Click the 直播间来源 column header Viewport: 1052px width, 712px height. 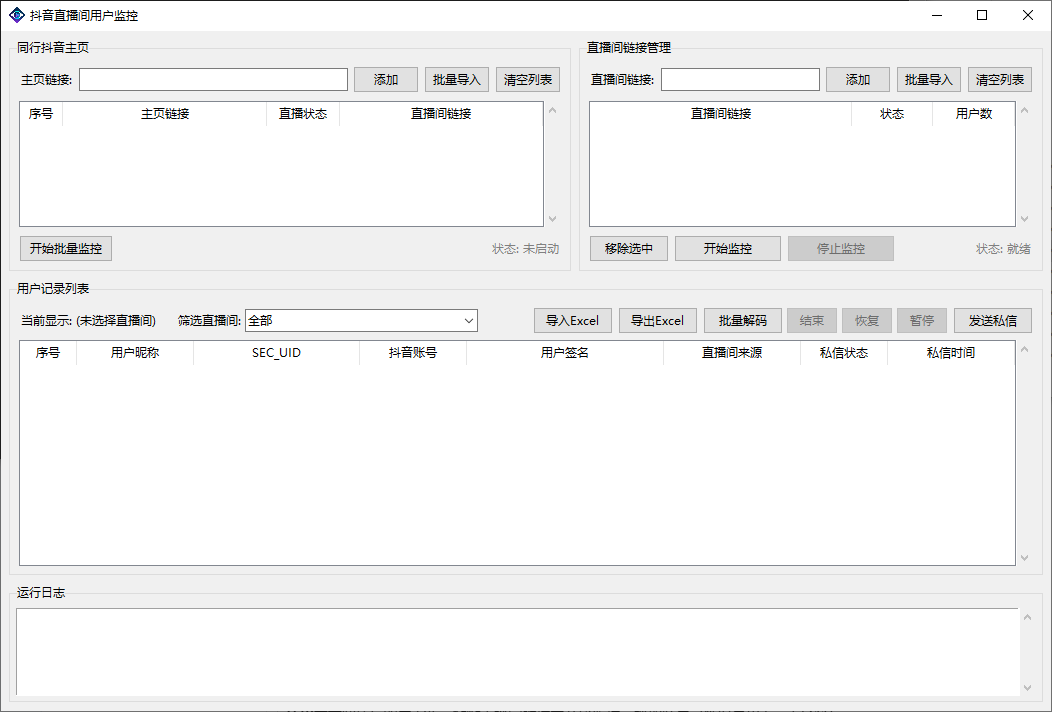click(x=732, y=353)
